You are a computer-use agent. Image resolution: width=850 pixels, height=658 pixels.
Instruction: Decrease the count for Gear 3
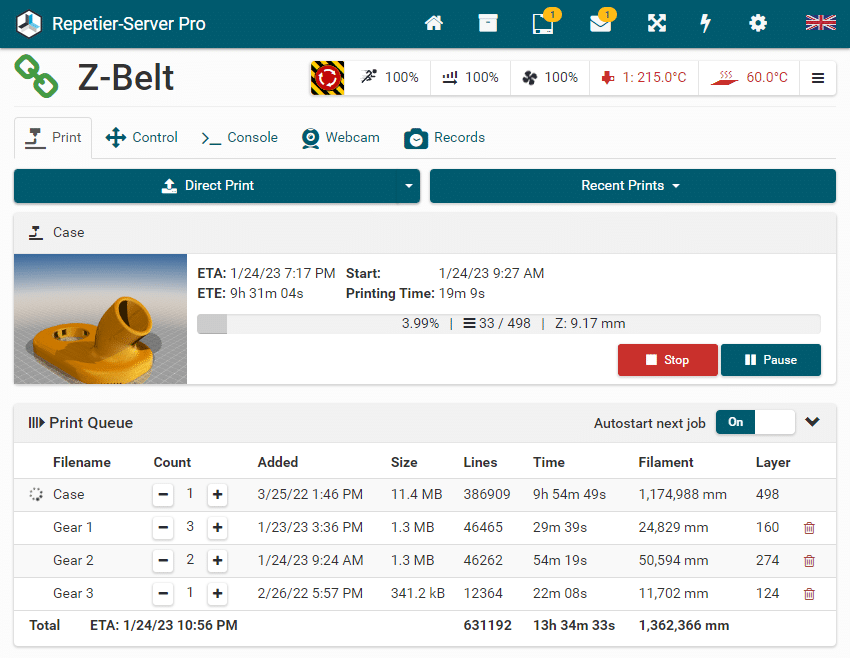(x=163, y=594)
